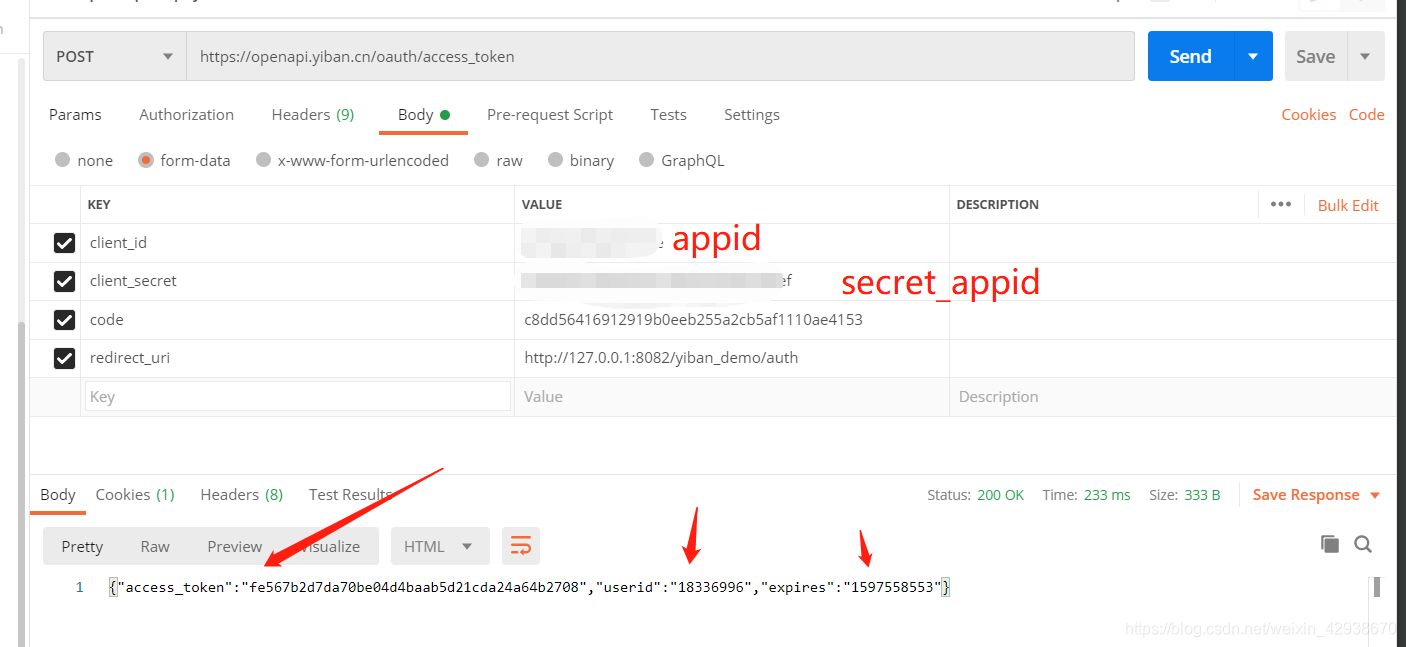
Task: Select the binary body type
Action: click(x=580, y=160)
